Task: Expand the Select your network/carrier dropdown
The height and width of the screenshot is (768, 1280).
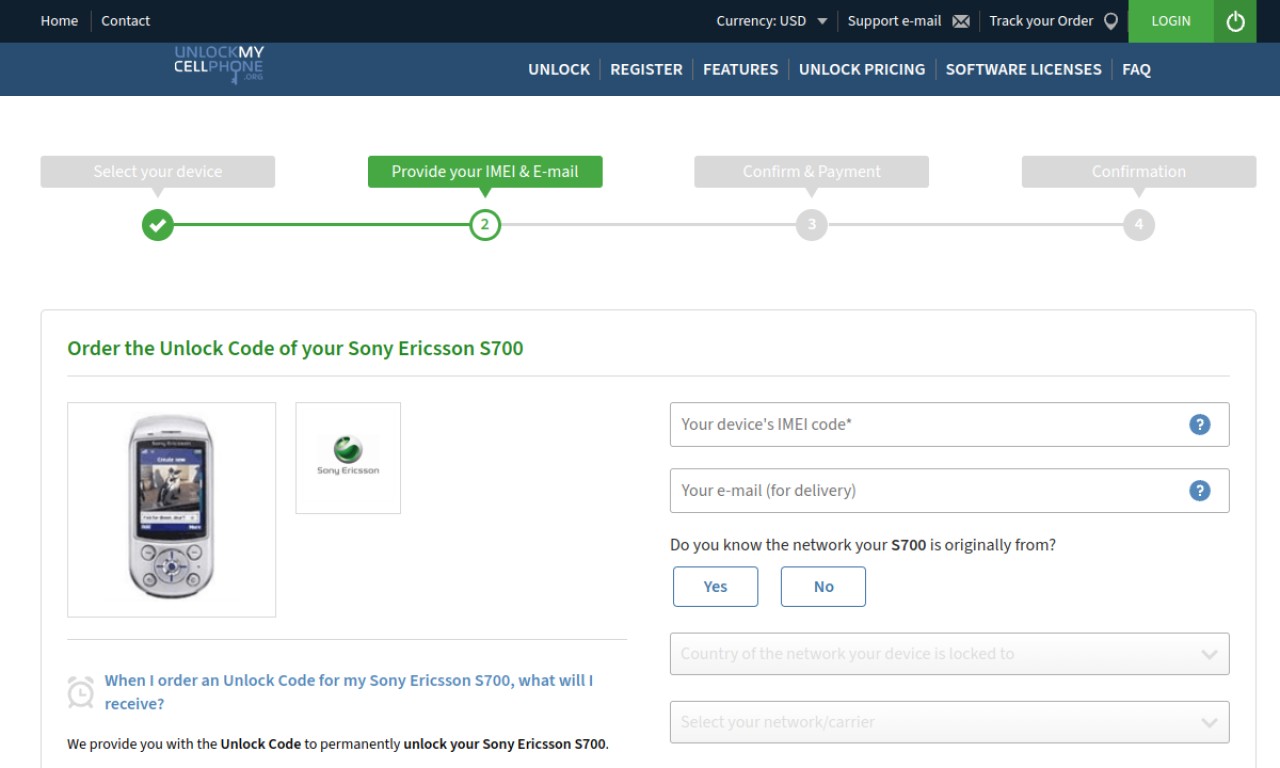Action: (x=949, y=722)
